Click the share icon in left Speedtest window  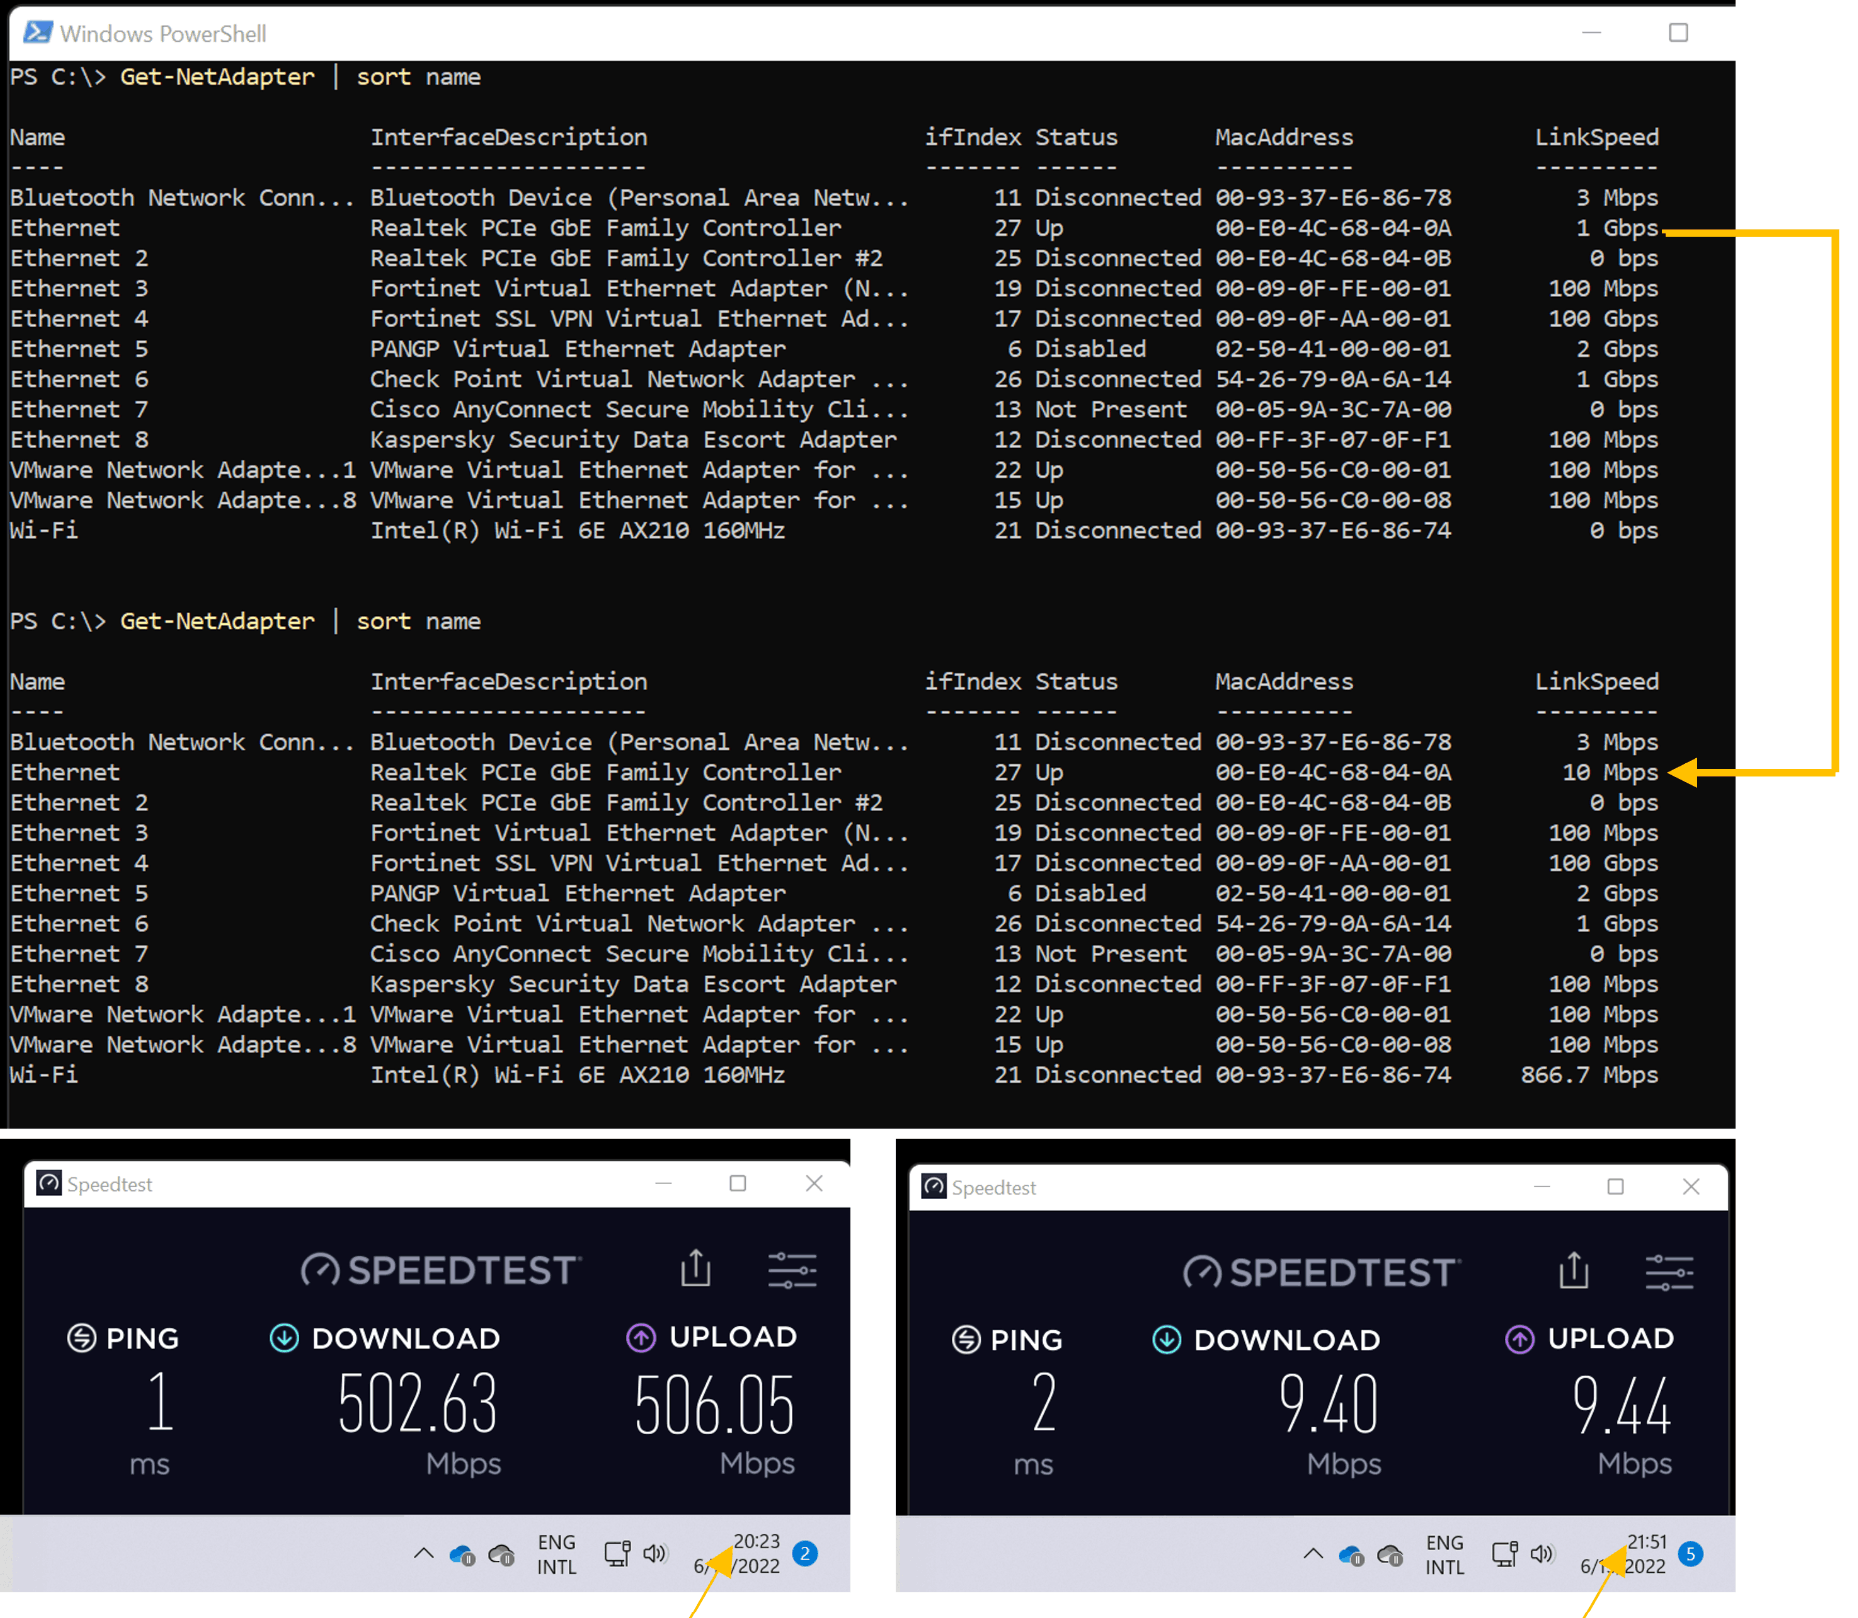[696, 1268]
